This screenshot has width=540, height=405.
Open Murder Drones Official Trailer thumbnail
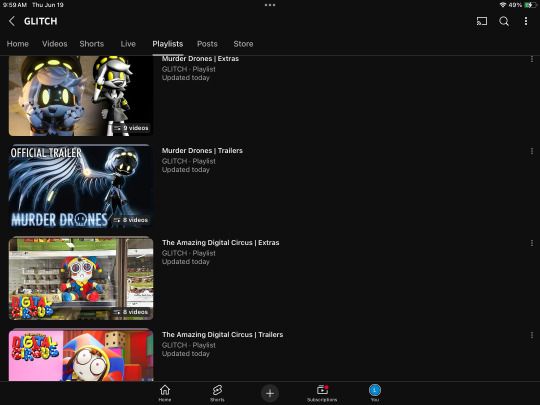81,186
